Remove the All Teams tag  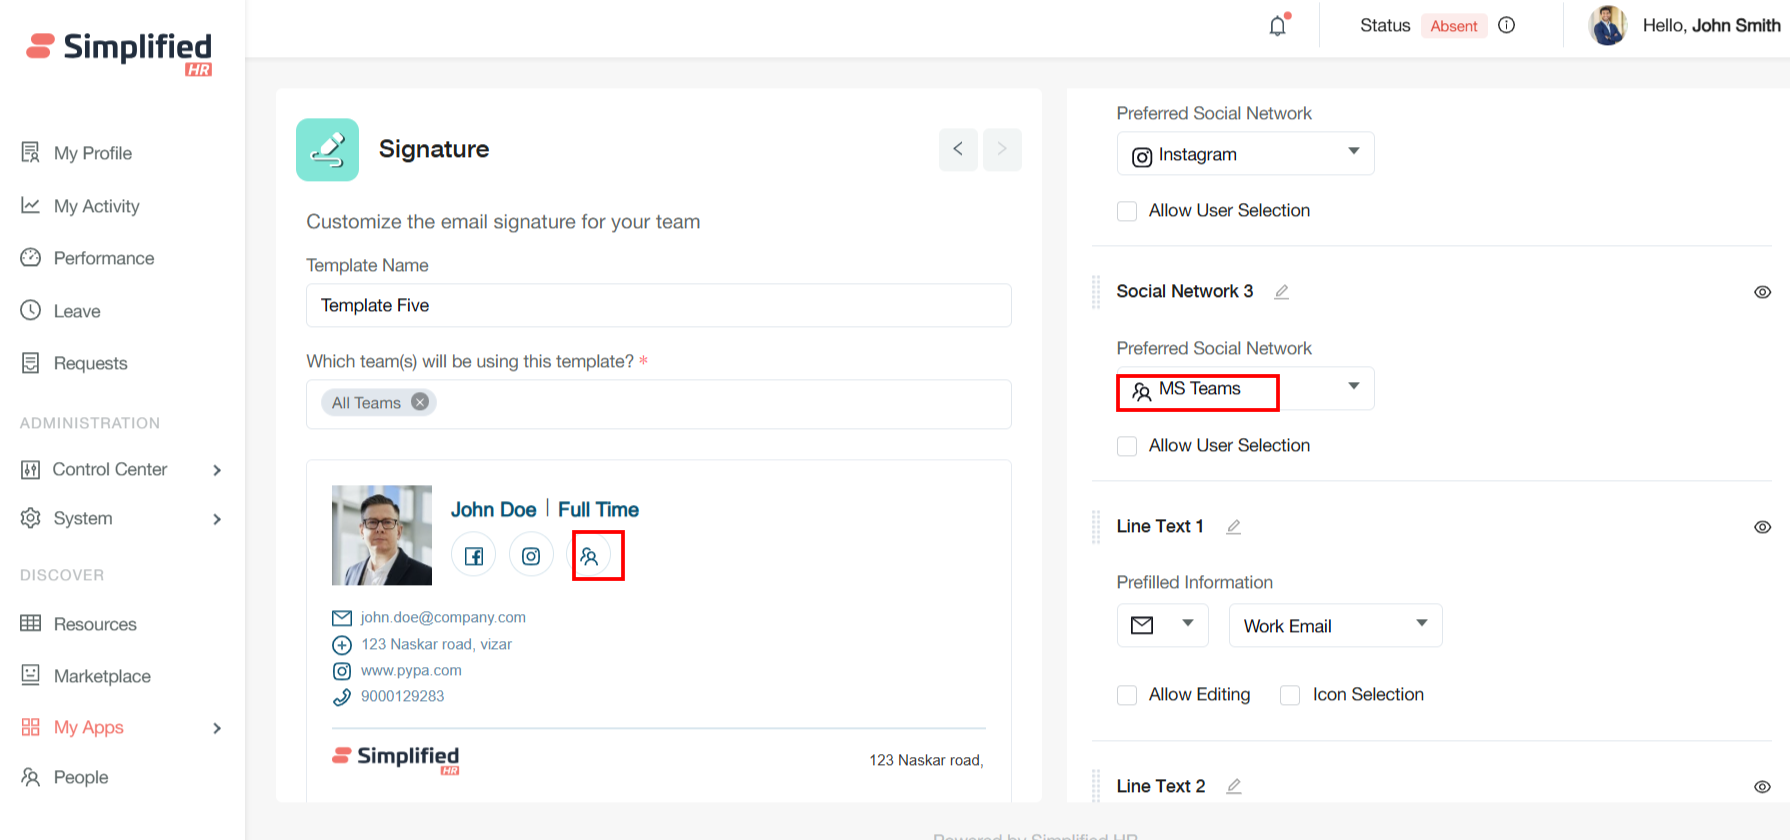(420, 402)
